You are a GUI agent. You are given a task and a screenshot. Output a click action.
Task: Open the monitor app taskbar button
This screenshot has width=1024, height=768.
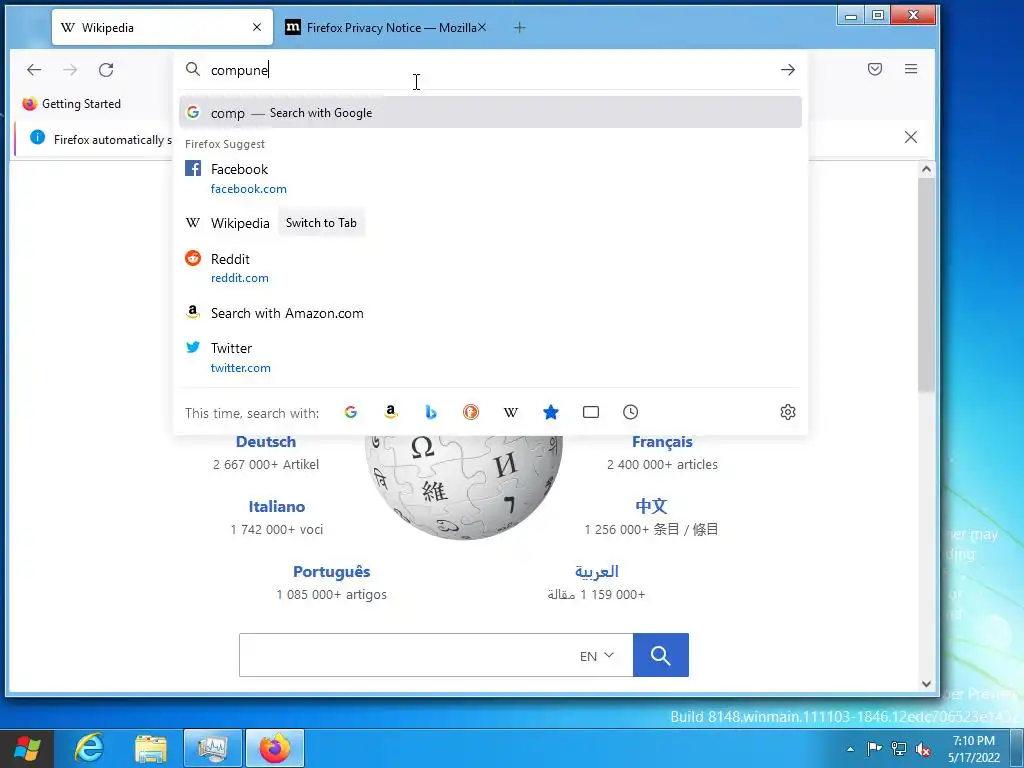(213, 748)
